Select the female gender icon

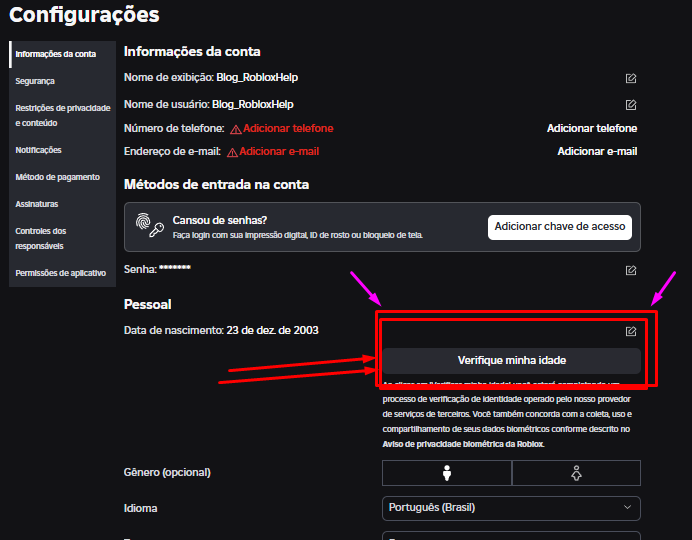coord(576,473)
